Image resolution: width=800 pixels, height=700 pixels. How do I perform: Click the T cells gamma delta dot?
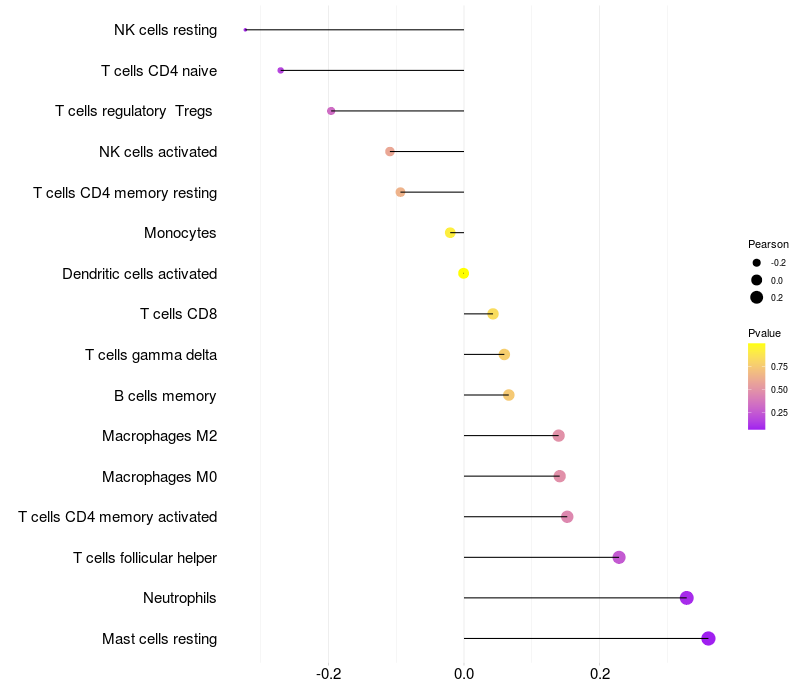tap(504, 354)
